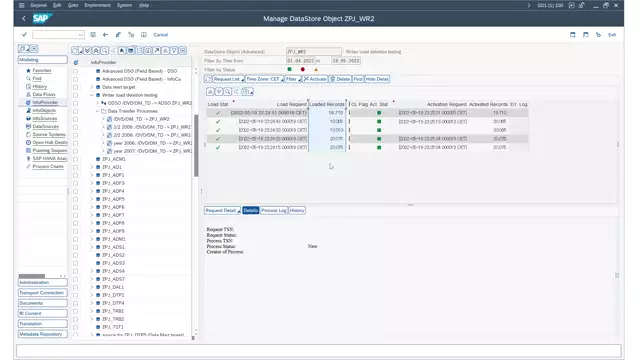Tick checkbox beside Advanced DSO (Field Based) - DSO
Screen dimensions: 640x360
coord(76,71)
